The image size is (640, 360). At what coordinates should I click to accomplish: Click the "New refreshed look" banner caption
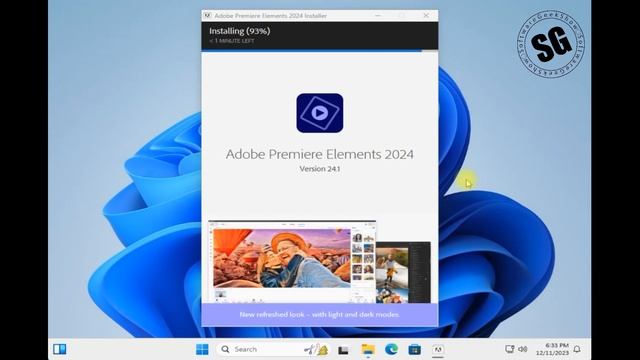pyautogui.click(x=320, y=315)
